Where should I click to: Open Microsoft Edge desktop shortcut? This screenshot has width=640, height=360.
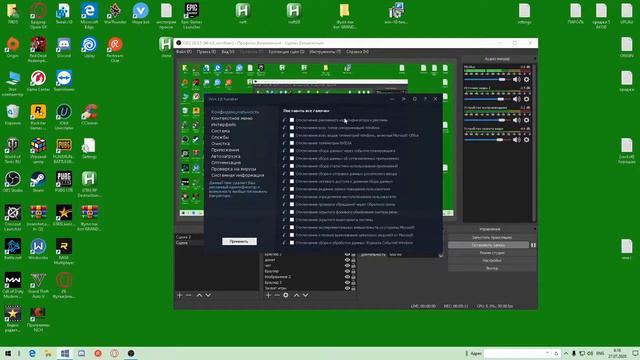tap(89, 16)
